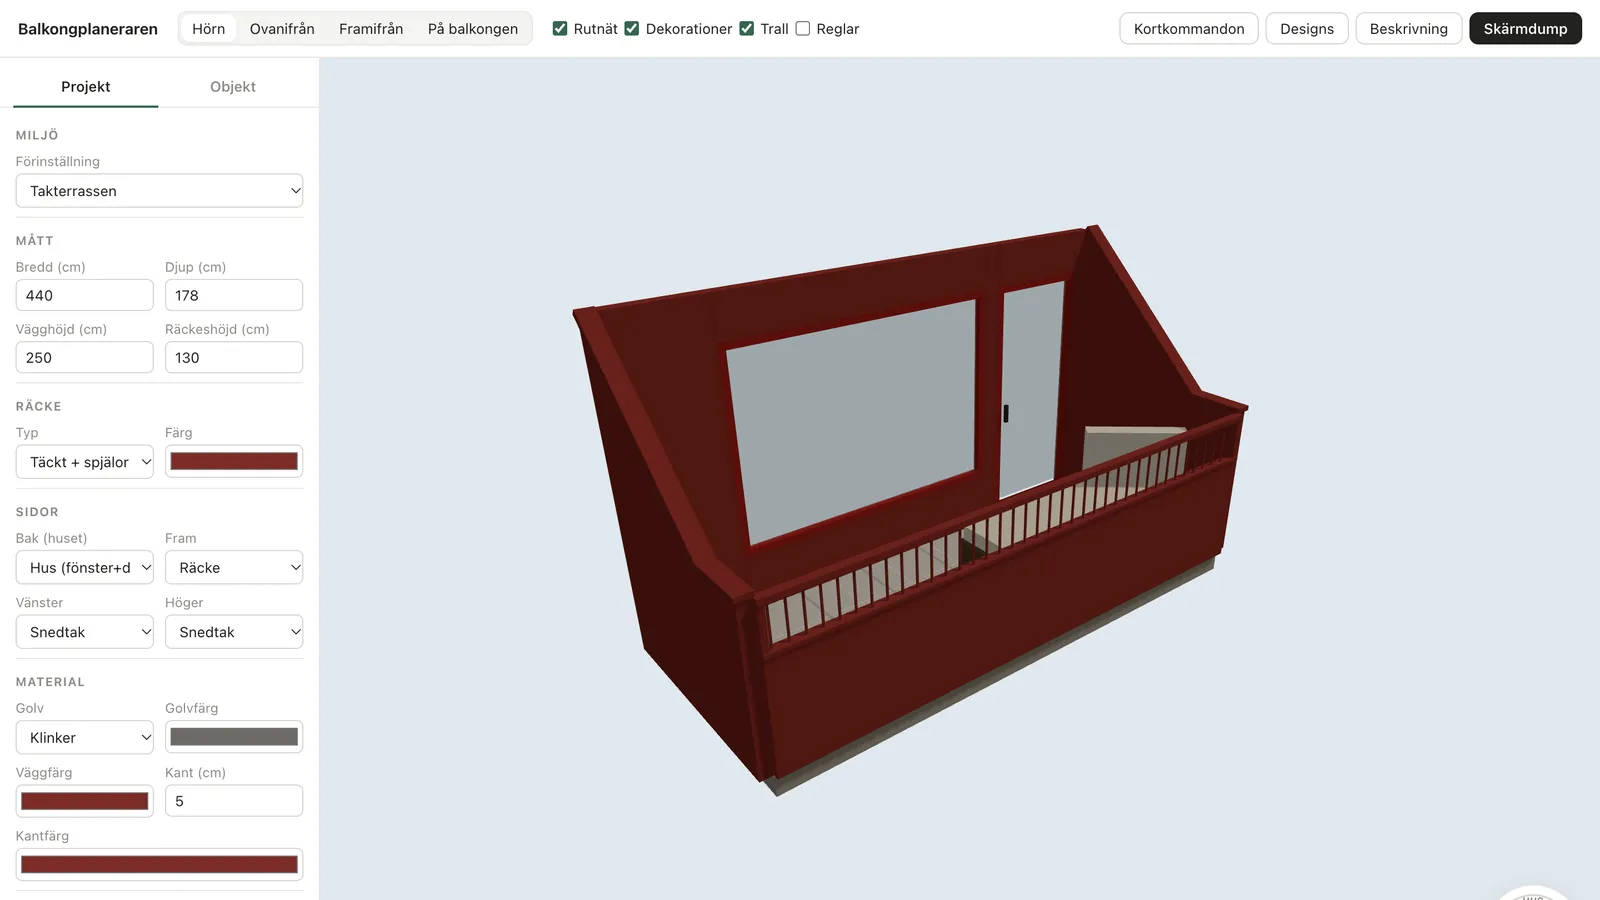Open the räcke Typ dropdown
Screen dimensions: 1600x900
(x=85, y=462)
